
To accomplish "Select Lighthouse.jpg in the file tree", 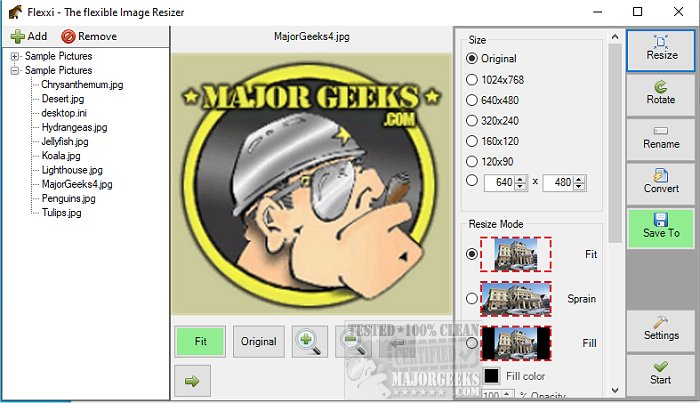I will (72, 170).
